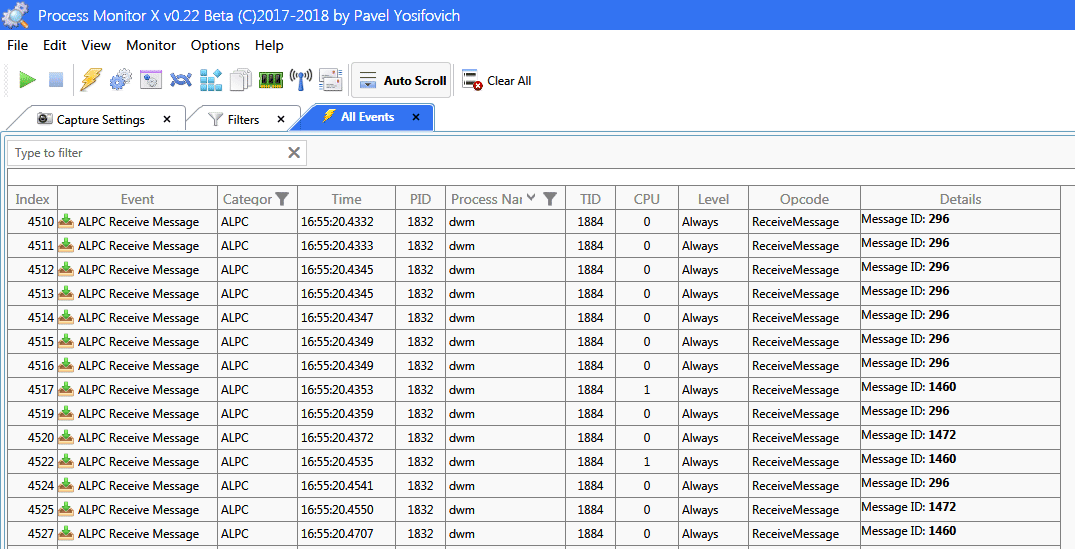Click the memory chip icon in toolbar
The image size is (1075, 549).
pyautogui.click(x=271, y=80)
